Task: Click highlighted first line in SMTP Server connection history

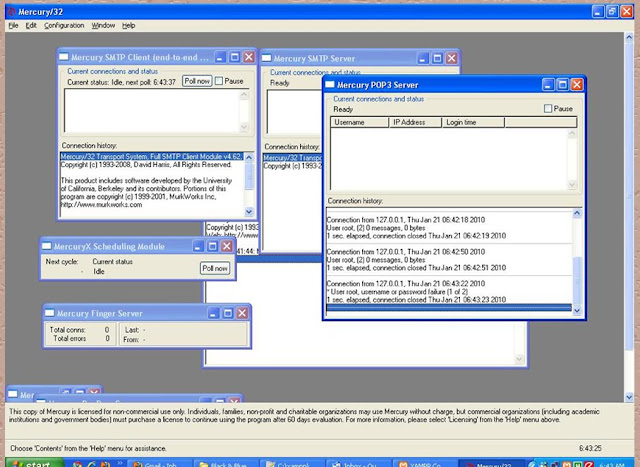Action: (x=293, y=158)
